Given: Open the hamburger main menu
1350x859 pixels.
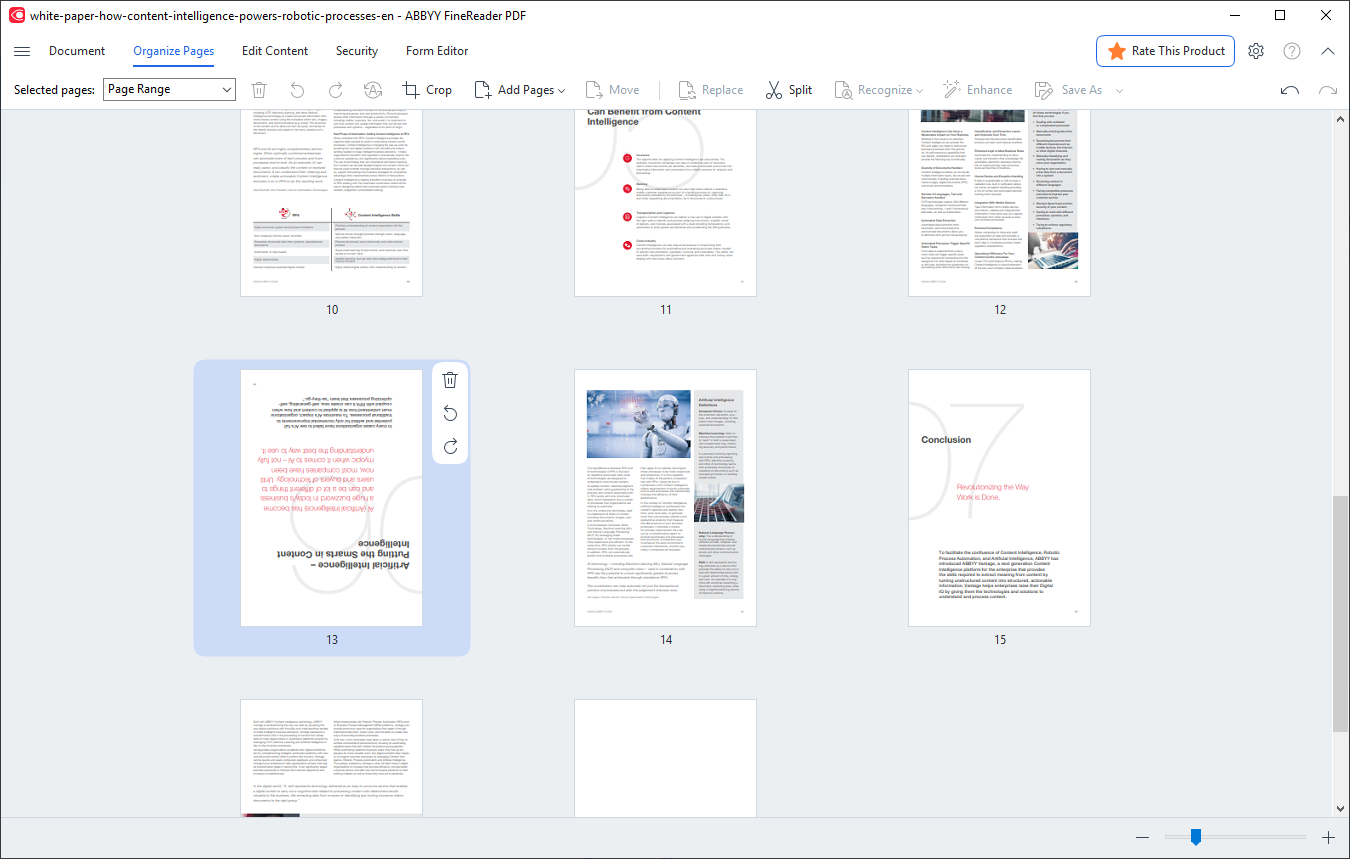Looking at the screenshot, I should click(x=22, y=51).
